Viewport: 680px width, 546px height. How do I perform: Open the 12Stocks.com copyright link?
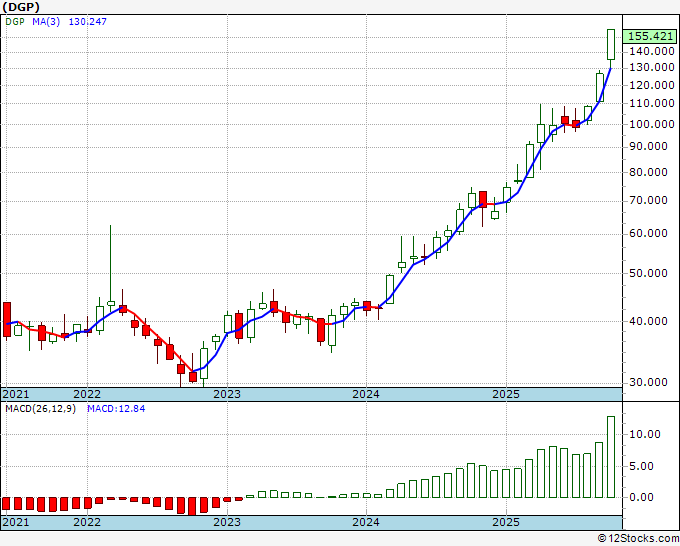[x=638, y=538]
